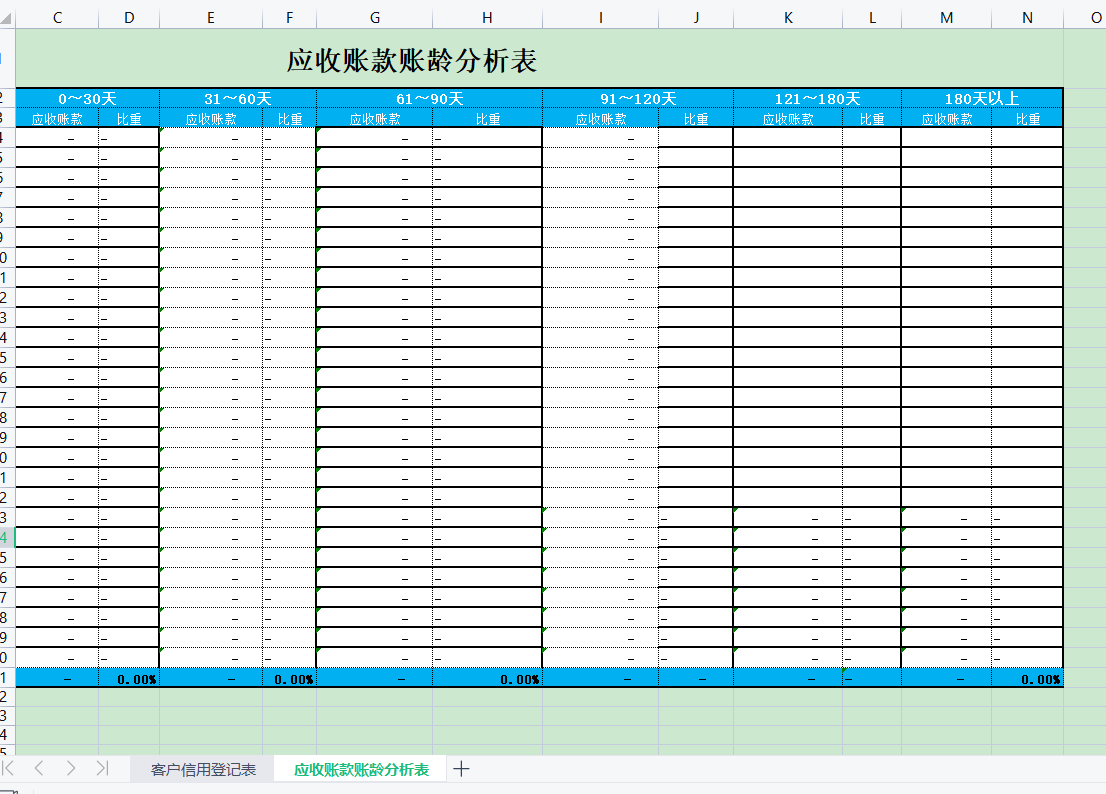This screenshot has height=794, width=1106.
Task: Add a new sheet with plus icon
Action: 461,769
